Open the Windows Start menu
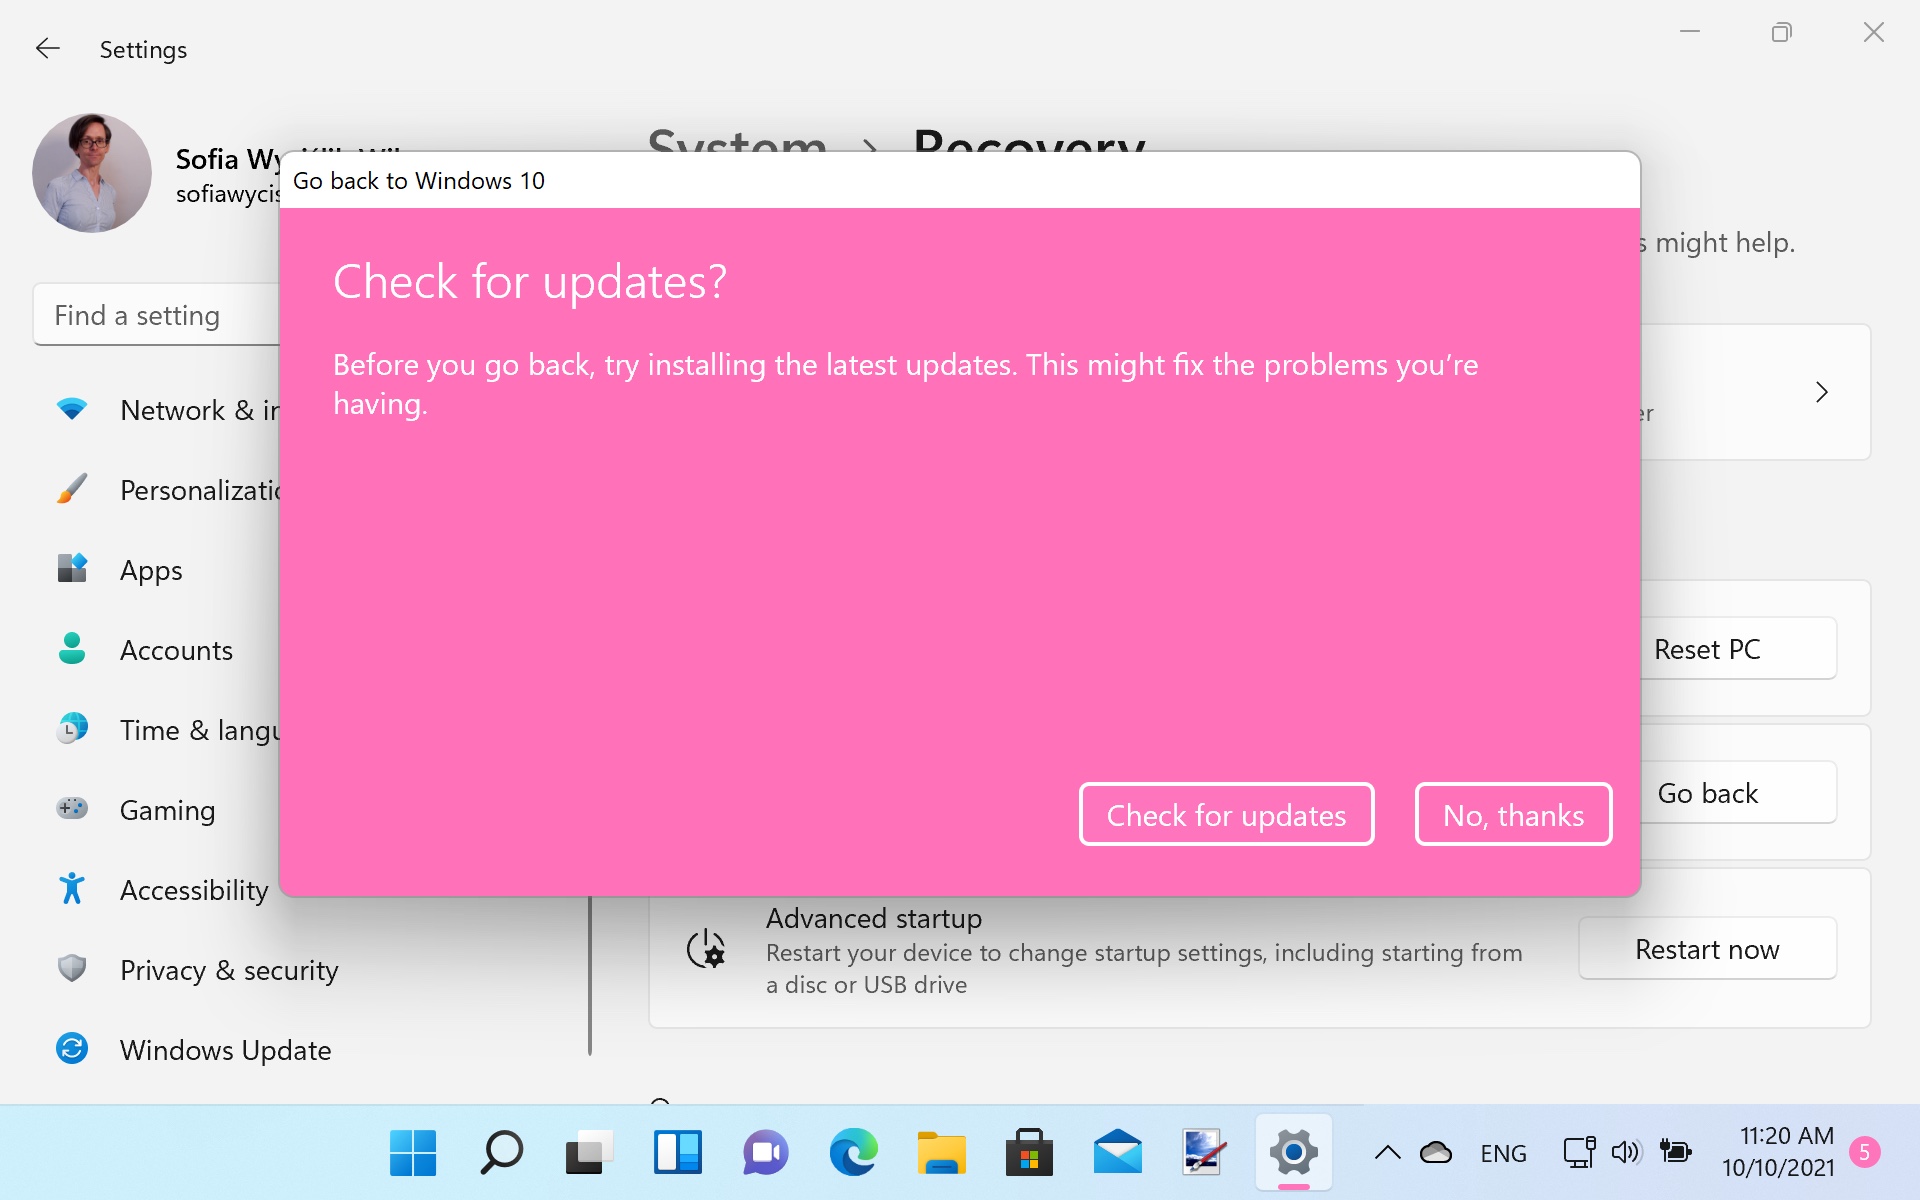 [x=413, y=1153]
